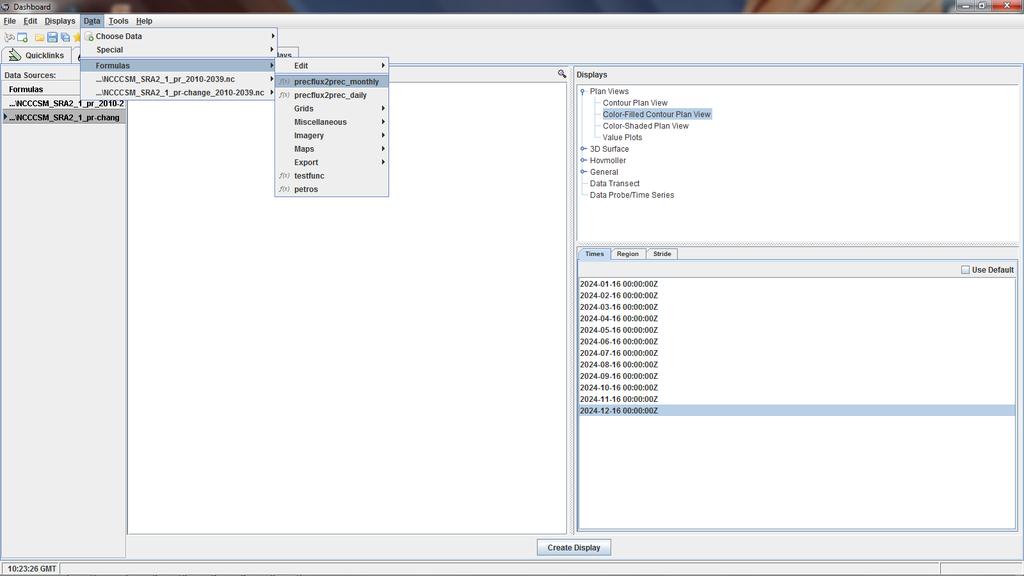
Task: Select time 2024-04-16 00:00:00Z
Action: (x=797, y=319)
